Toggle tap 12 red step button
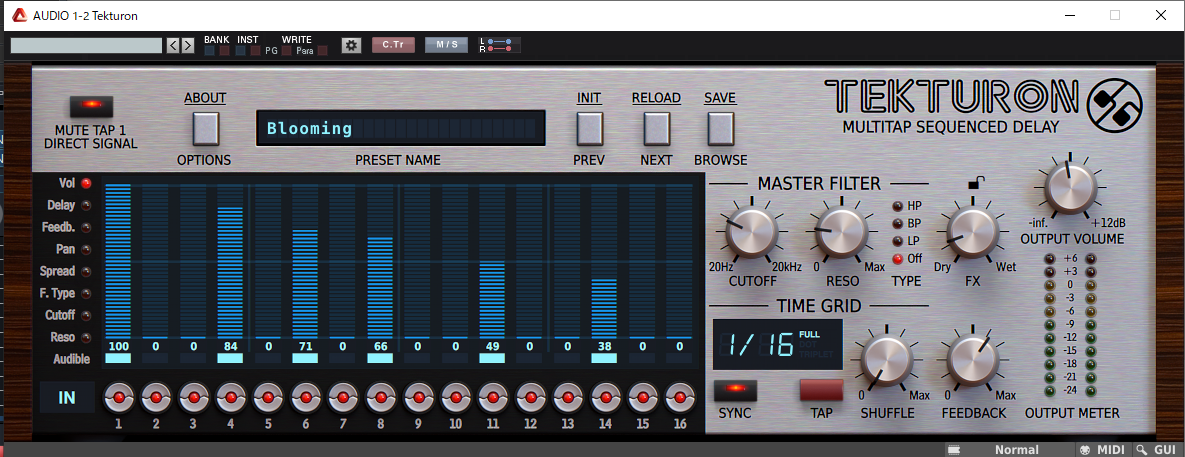Screen dimensions: 1185x457 pos(530,397)
